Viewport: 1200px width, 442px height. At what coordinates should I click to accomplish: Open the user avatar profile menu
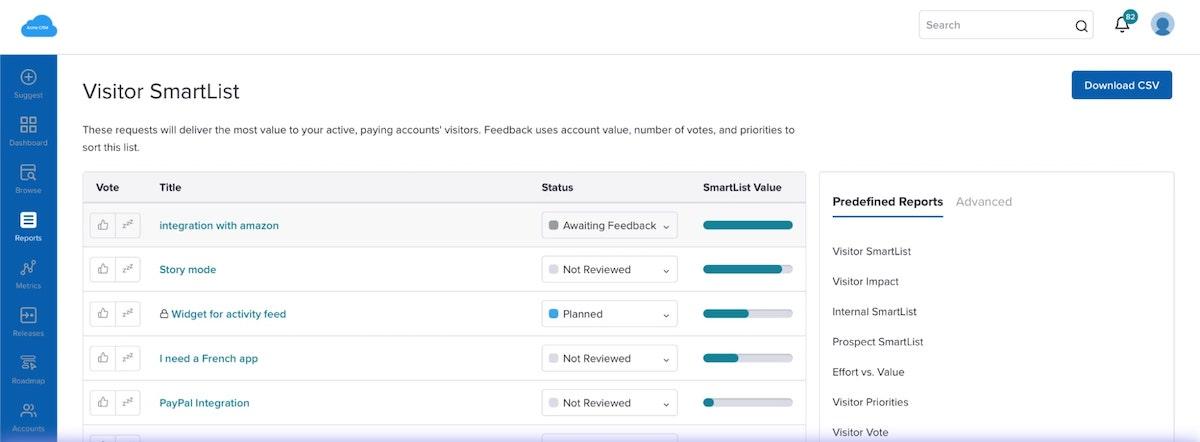[x=1162, y=25]
